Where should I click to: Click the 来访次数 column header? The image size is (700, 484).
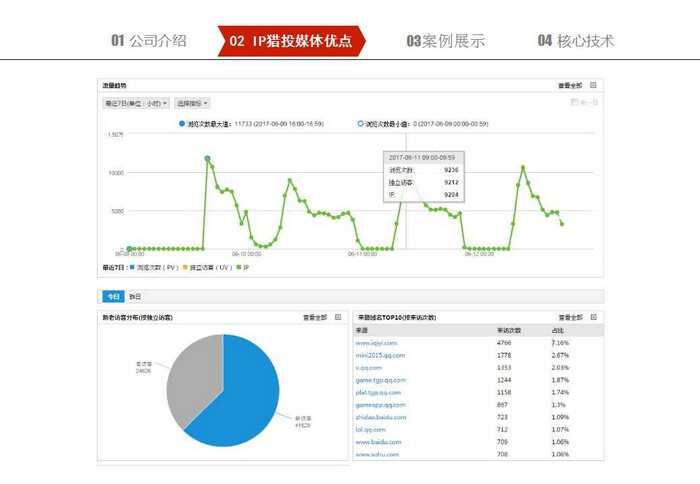pos(509,330)
